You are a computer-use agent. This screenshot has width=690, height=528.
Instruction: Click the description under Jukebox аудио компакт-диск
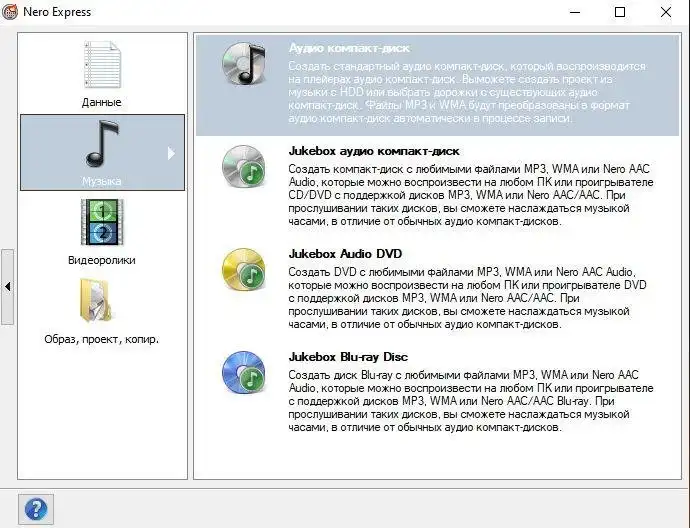tap(471, 195)
